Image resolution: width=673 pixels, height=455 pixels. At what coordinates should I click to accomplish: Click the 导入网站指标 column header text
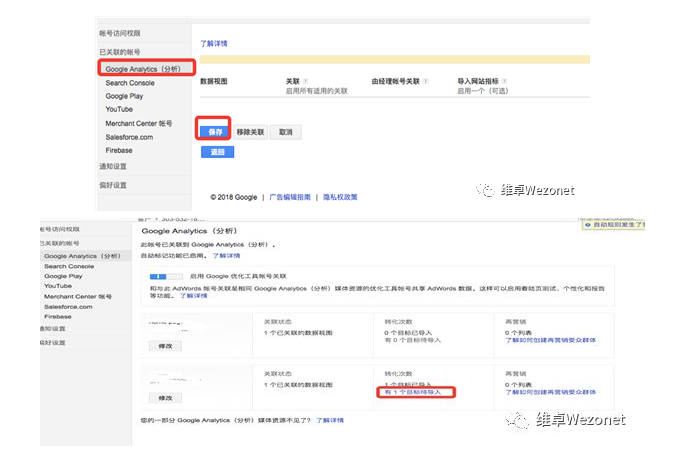(478, 81)
